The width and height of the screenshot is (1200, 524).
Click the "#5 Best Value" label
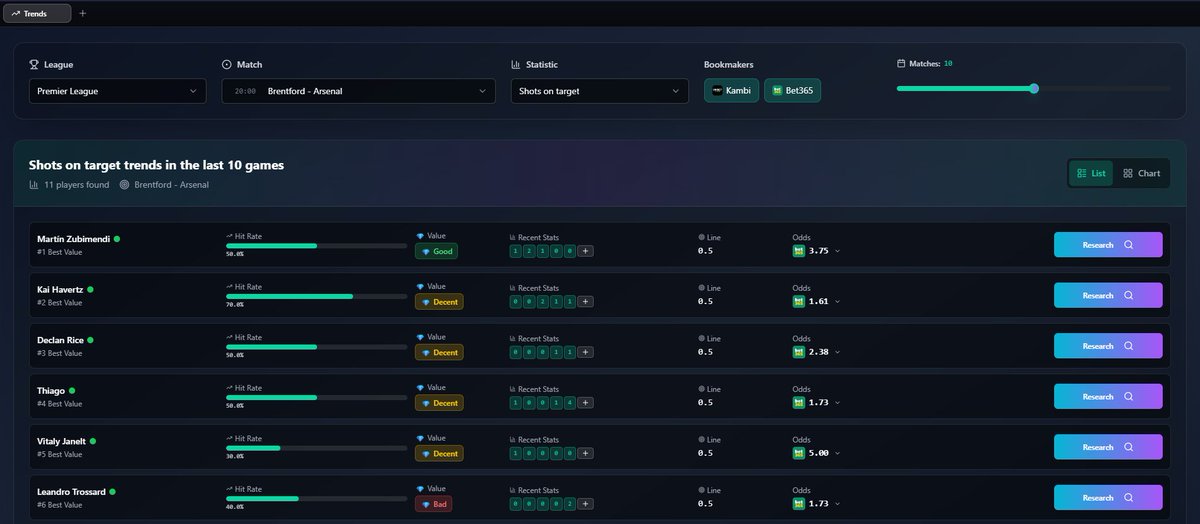pos(60,454)
